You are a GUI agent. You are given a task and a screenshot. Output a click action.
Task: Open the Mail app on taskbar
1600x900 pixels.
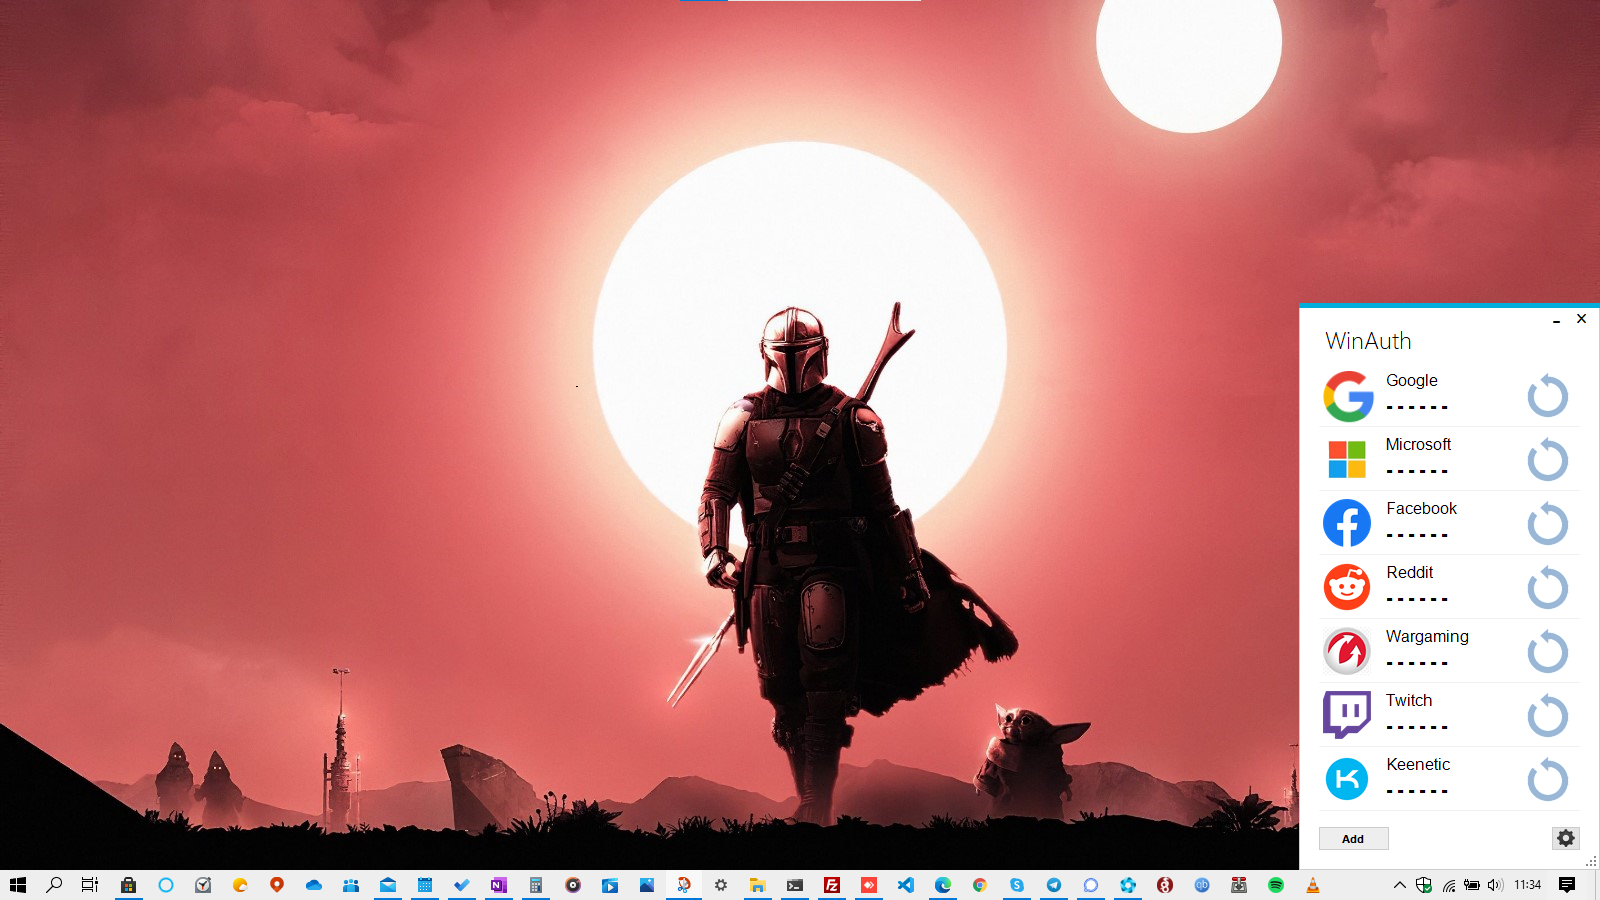(x=388, y=885)
